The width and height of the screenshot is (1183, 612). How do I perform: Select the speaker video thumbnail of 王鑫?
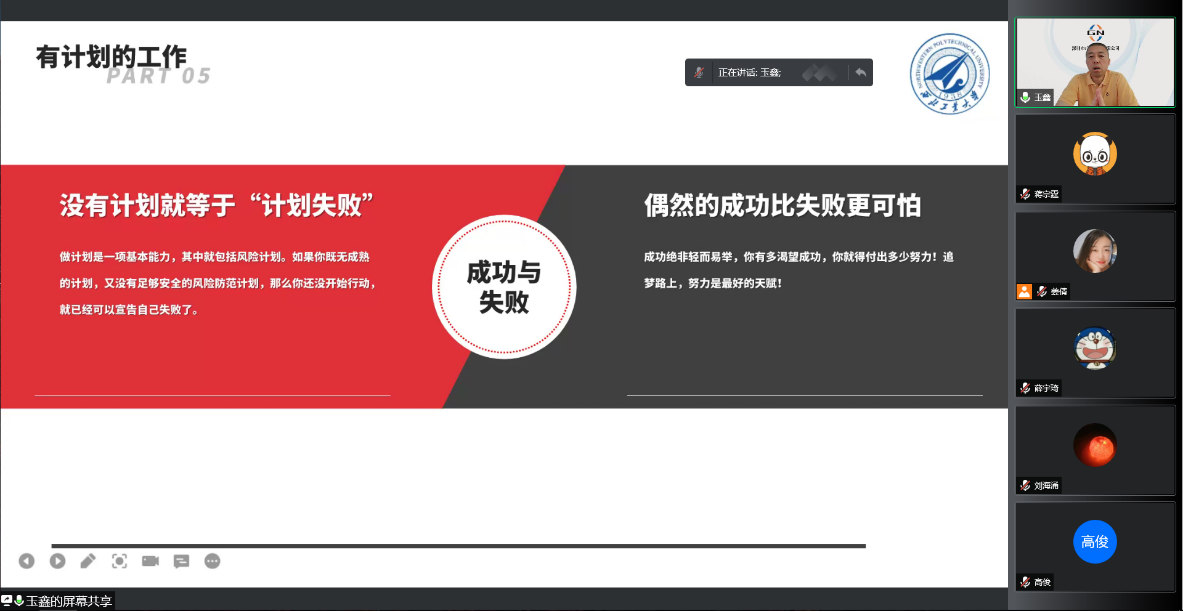(1095, 62)
